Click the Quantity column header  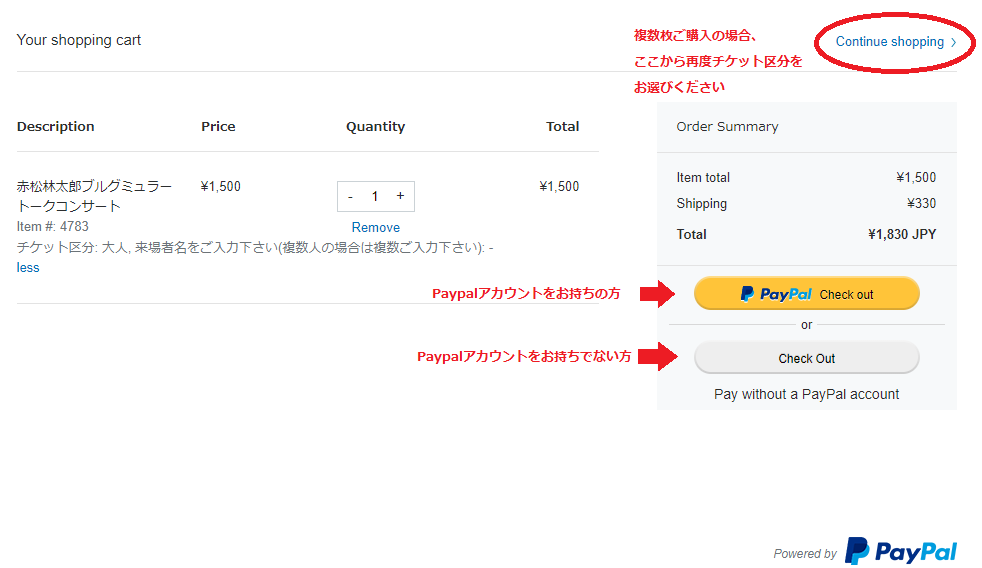click(x=376, y=127)
